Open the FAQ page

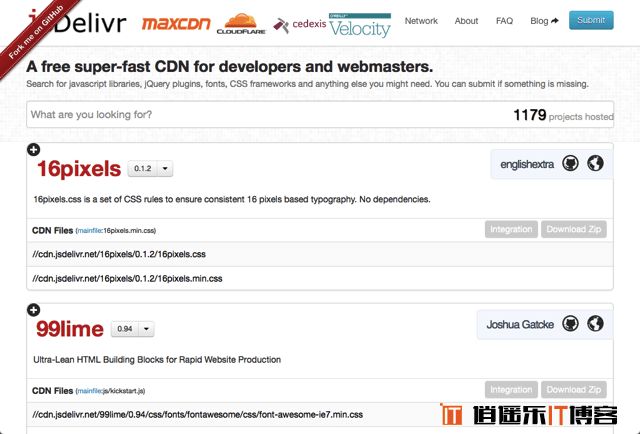point(504,21)
